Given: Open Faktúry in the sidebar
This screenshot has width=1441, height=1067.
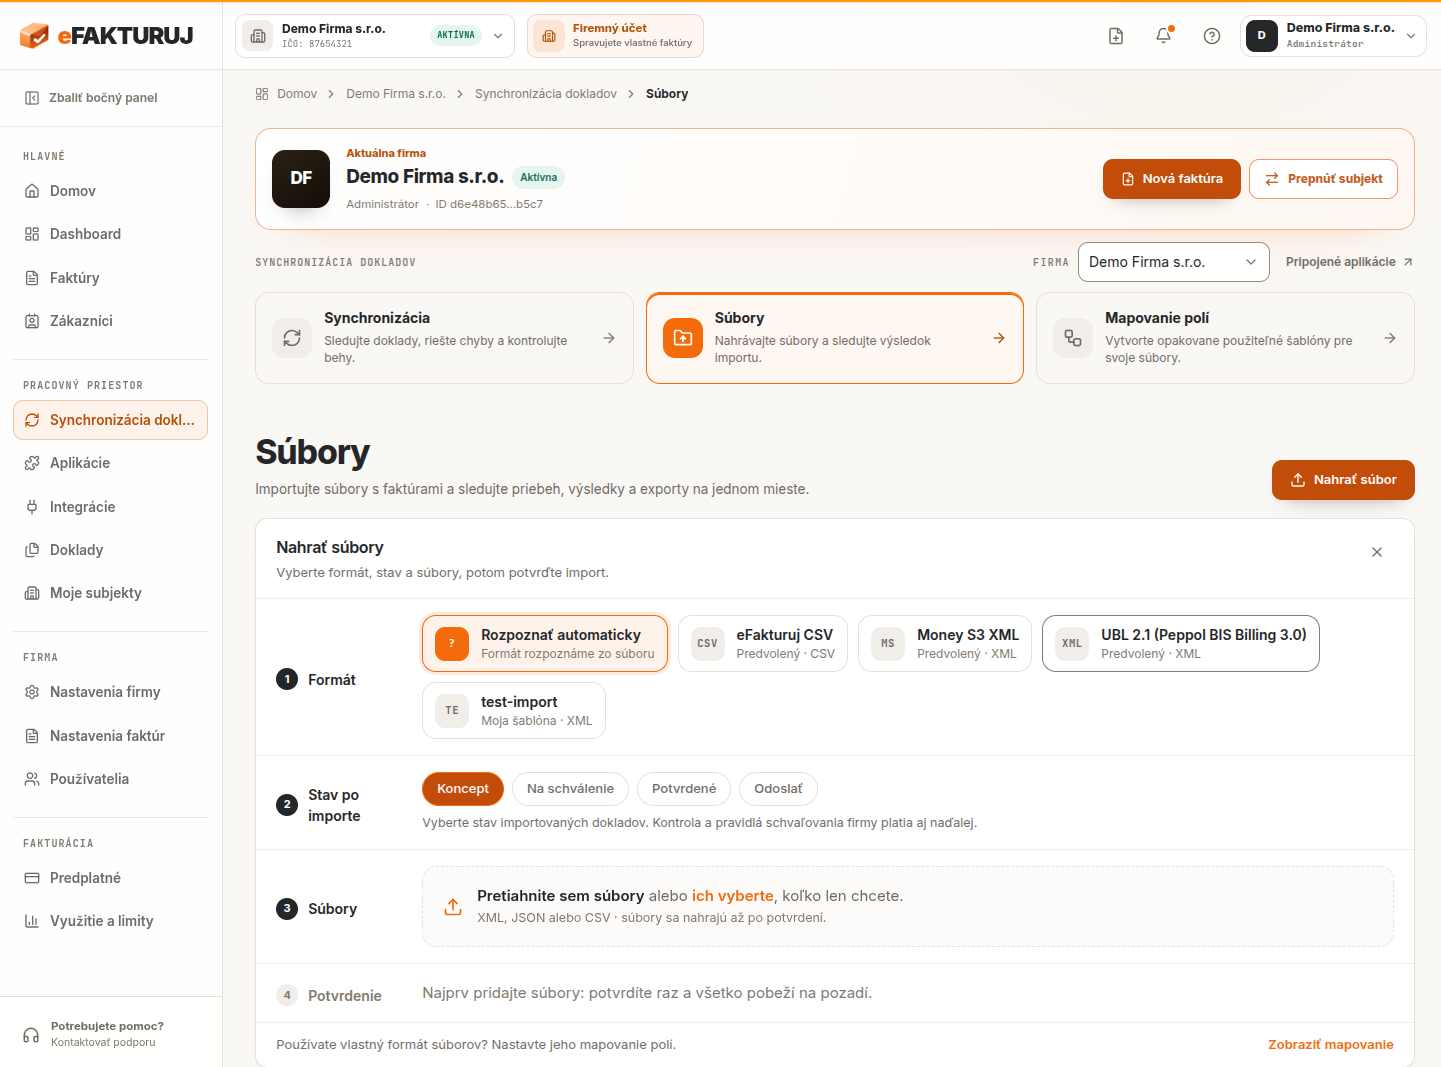Looking at the screenshot, I should 110,278.
